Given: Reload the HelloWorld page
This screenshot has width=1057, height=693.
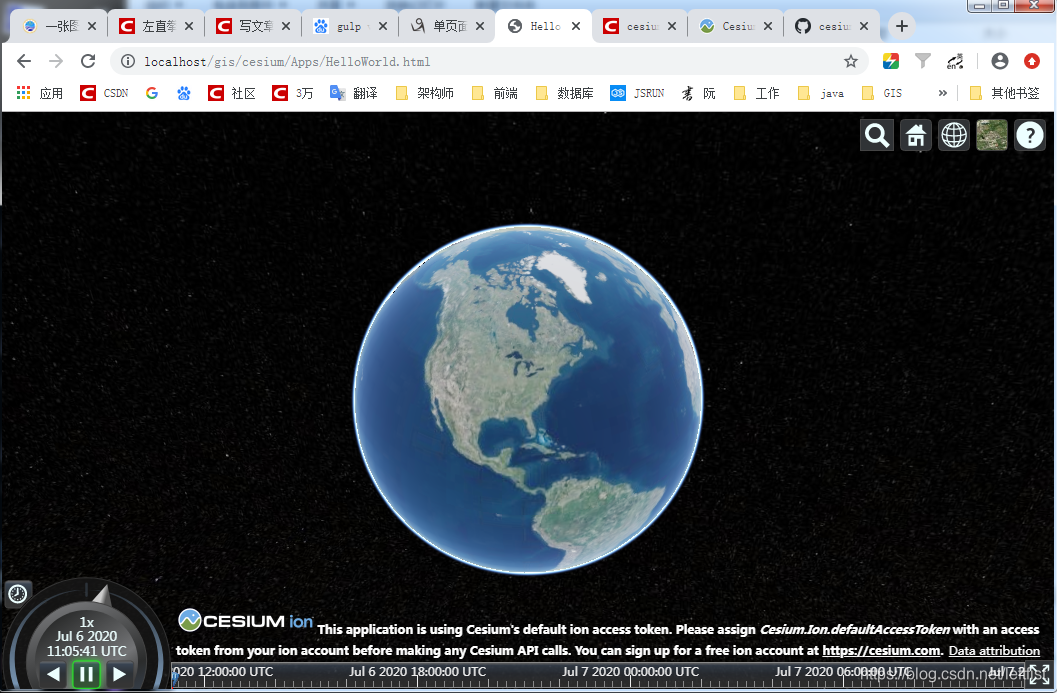Looking at the screenshot, I should [x=88, y=61].
